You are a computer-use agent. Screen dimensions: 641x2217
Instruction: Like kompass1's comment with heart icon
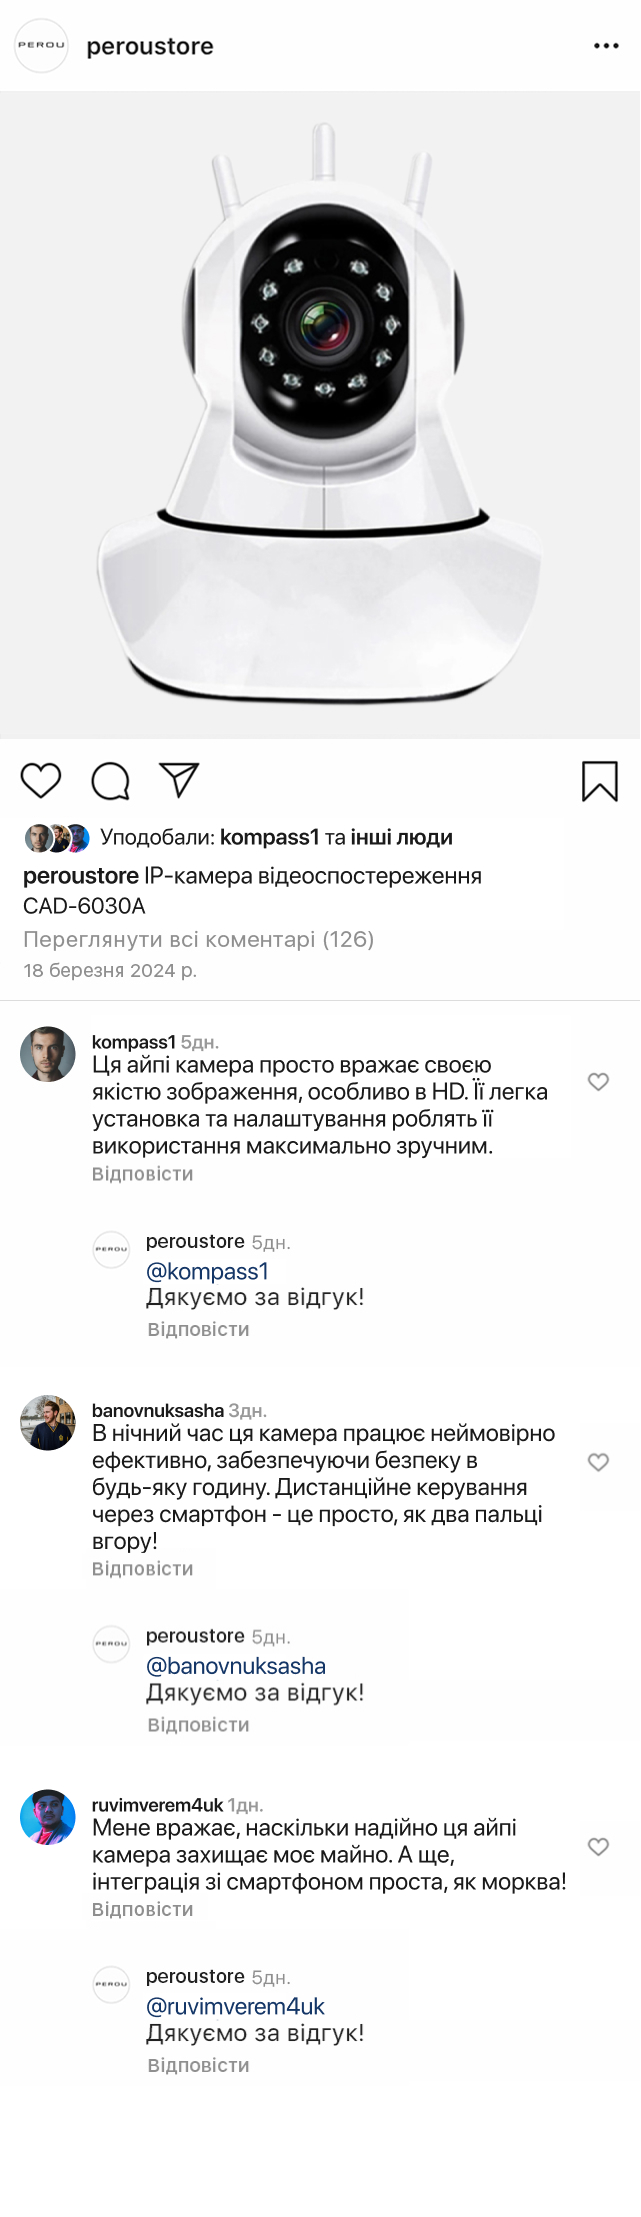pos(598,1081)
